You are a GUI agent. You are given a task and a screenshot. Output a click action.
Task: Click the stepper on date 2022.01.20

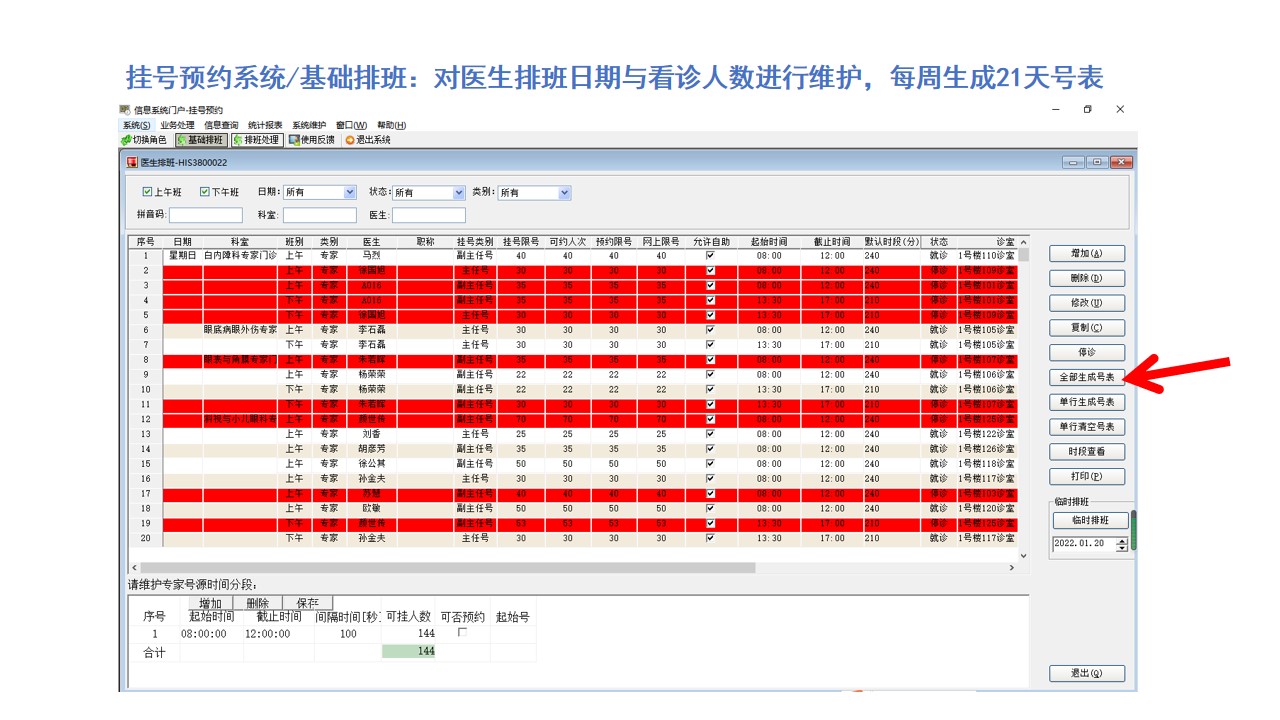point(1122,544)
